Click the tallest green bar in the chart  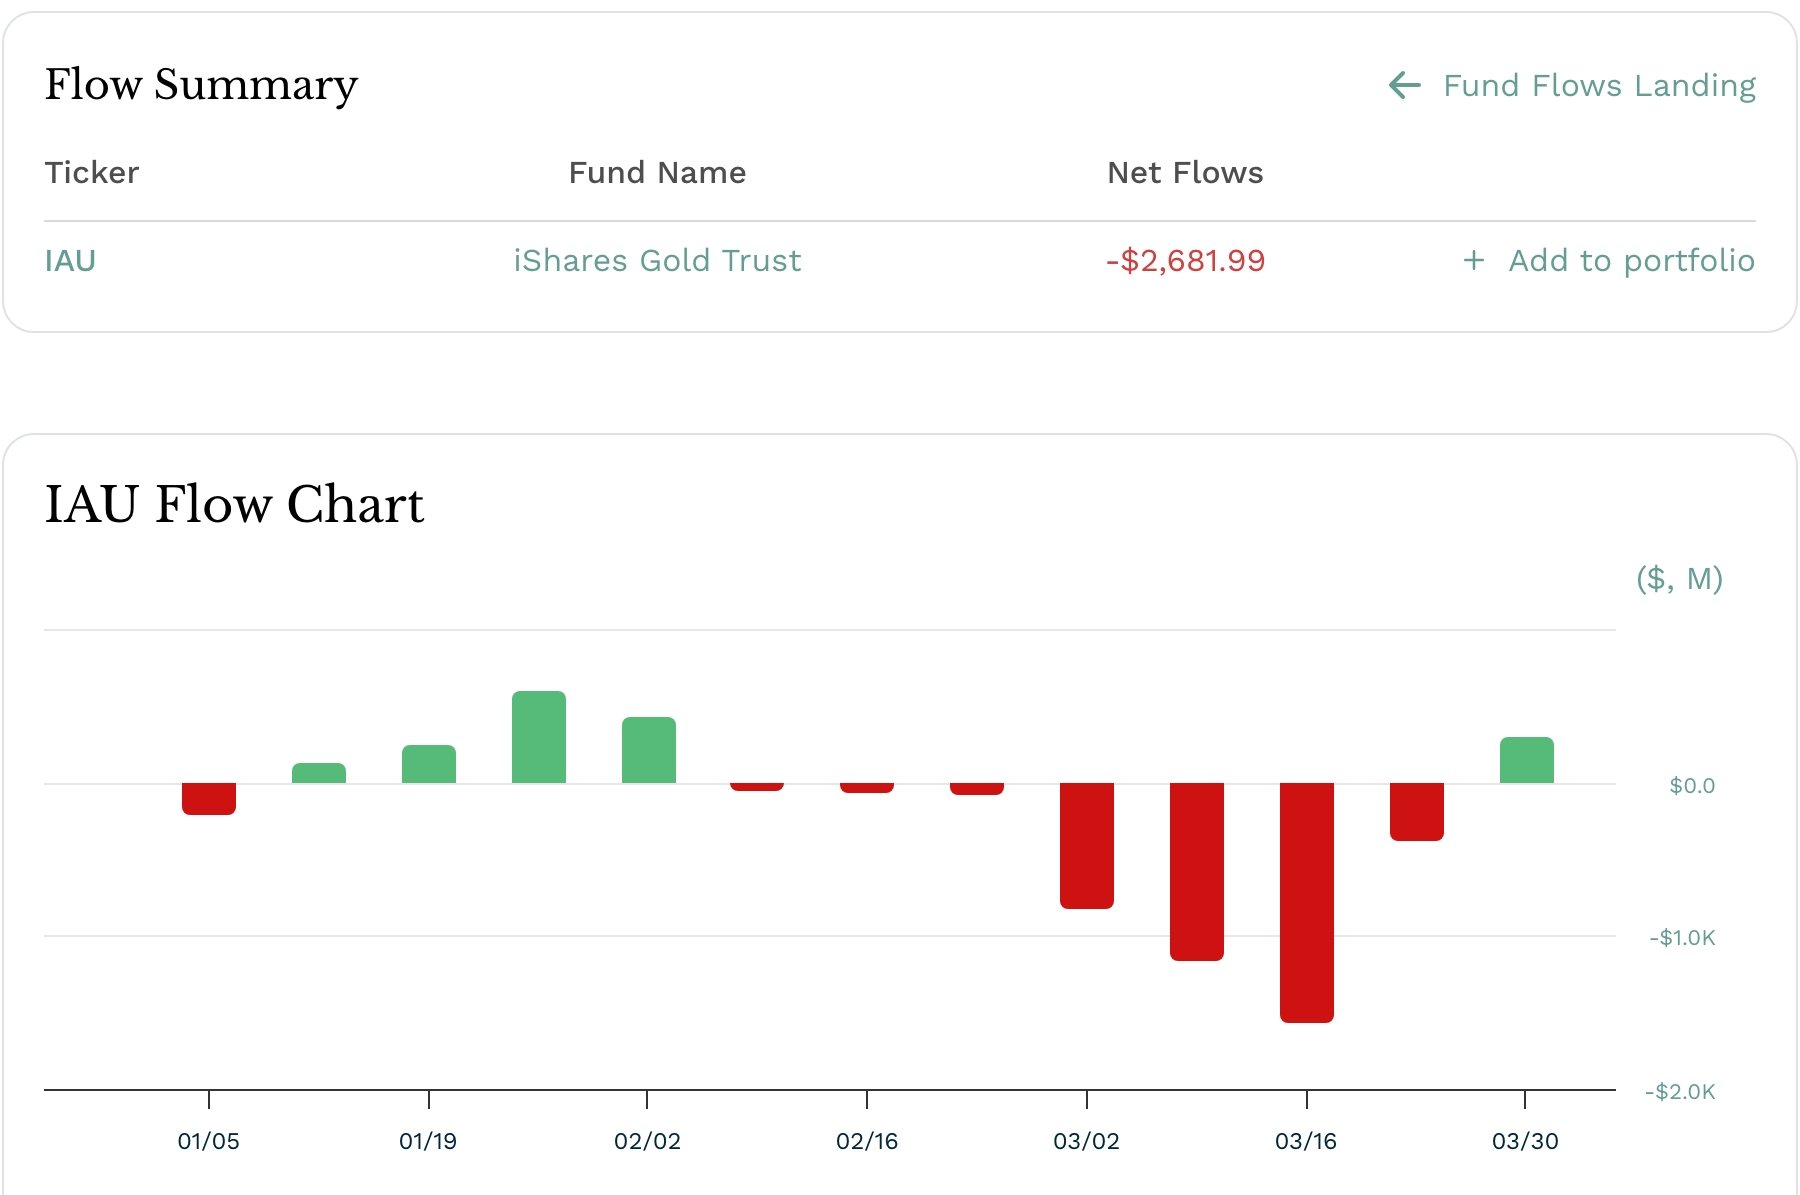[539, 738]
